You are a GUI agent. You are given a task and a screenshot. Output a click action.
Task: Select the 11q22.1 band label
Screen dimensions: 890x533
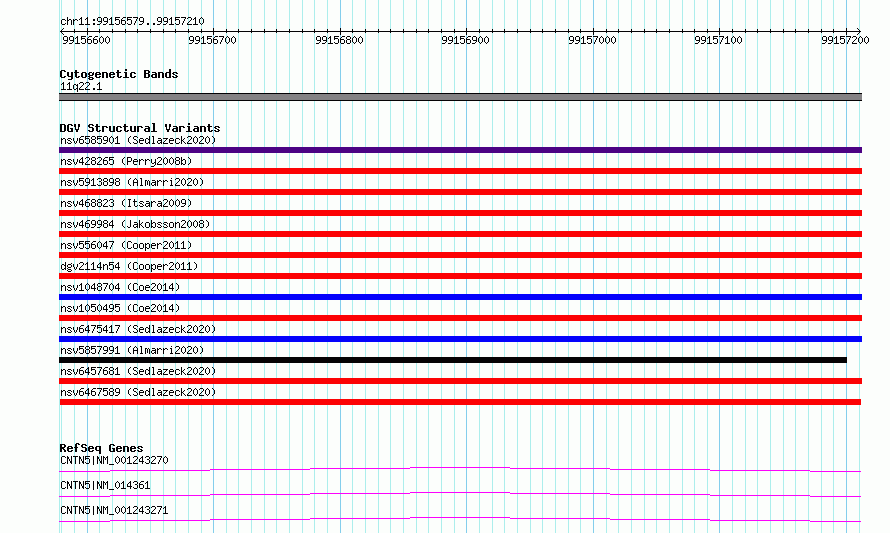81,86
